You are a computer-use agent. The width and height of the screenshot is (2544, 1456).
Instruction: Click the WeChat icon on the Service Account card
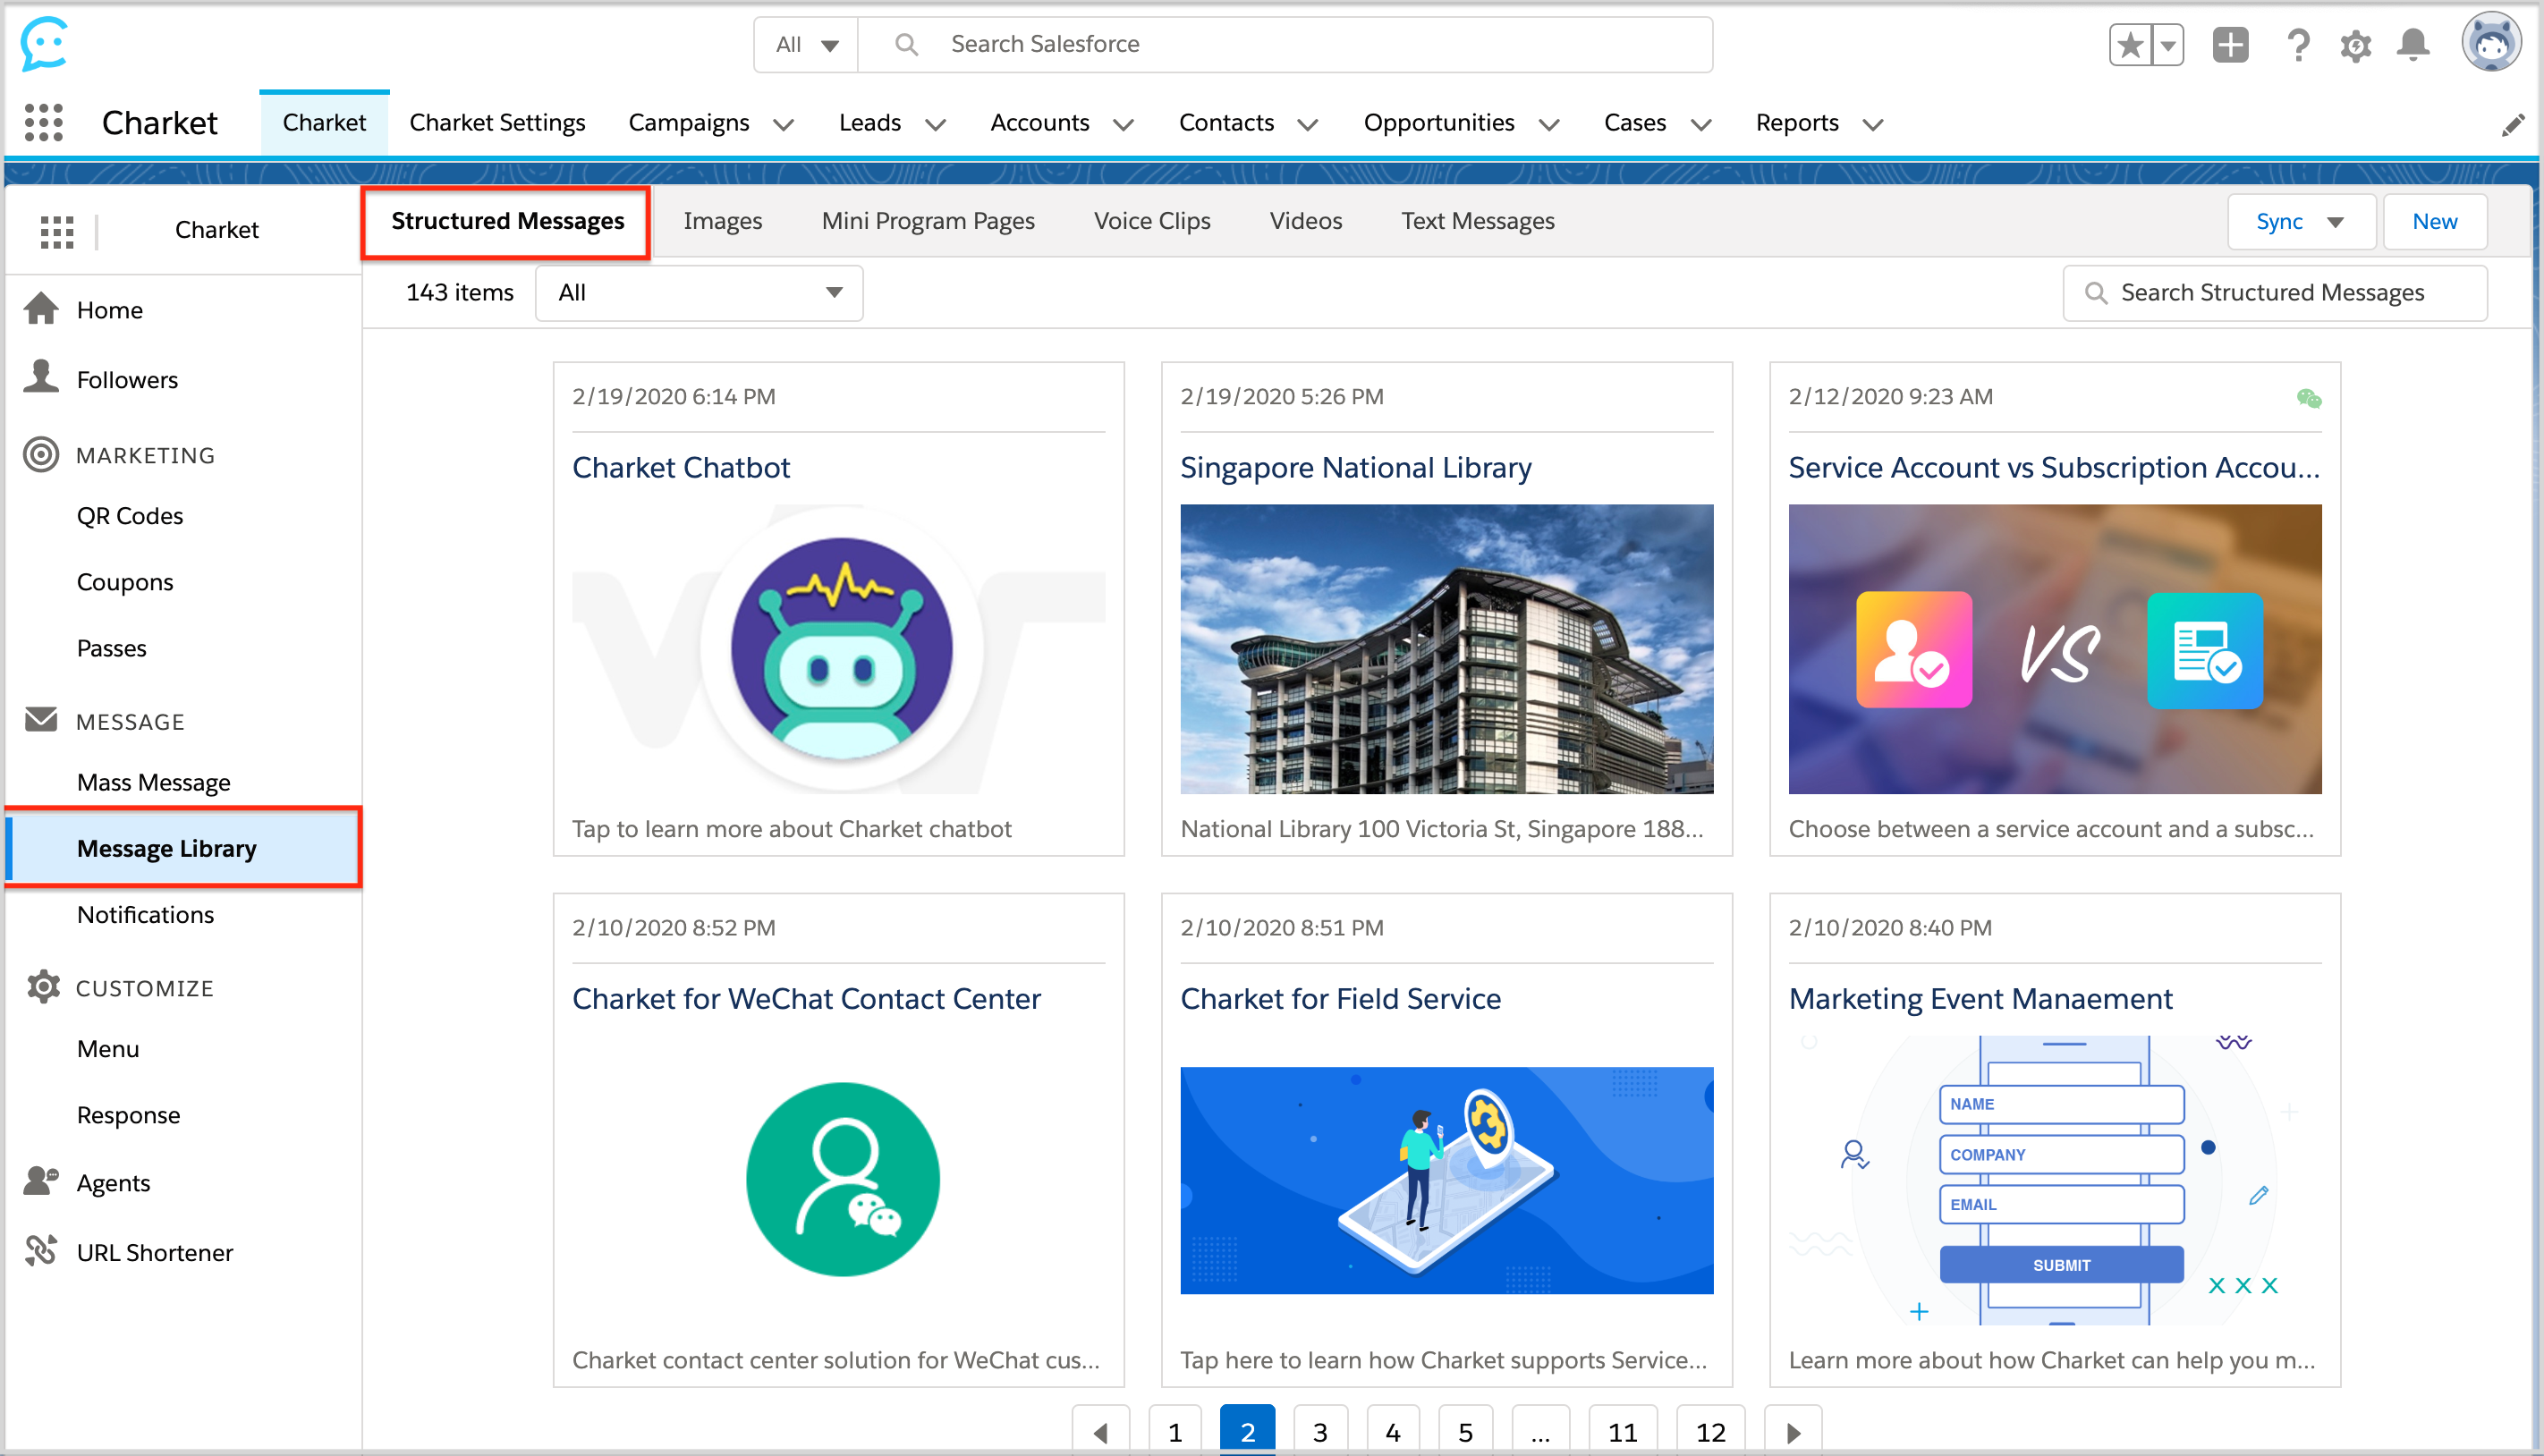coord(2308,398)
